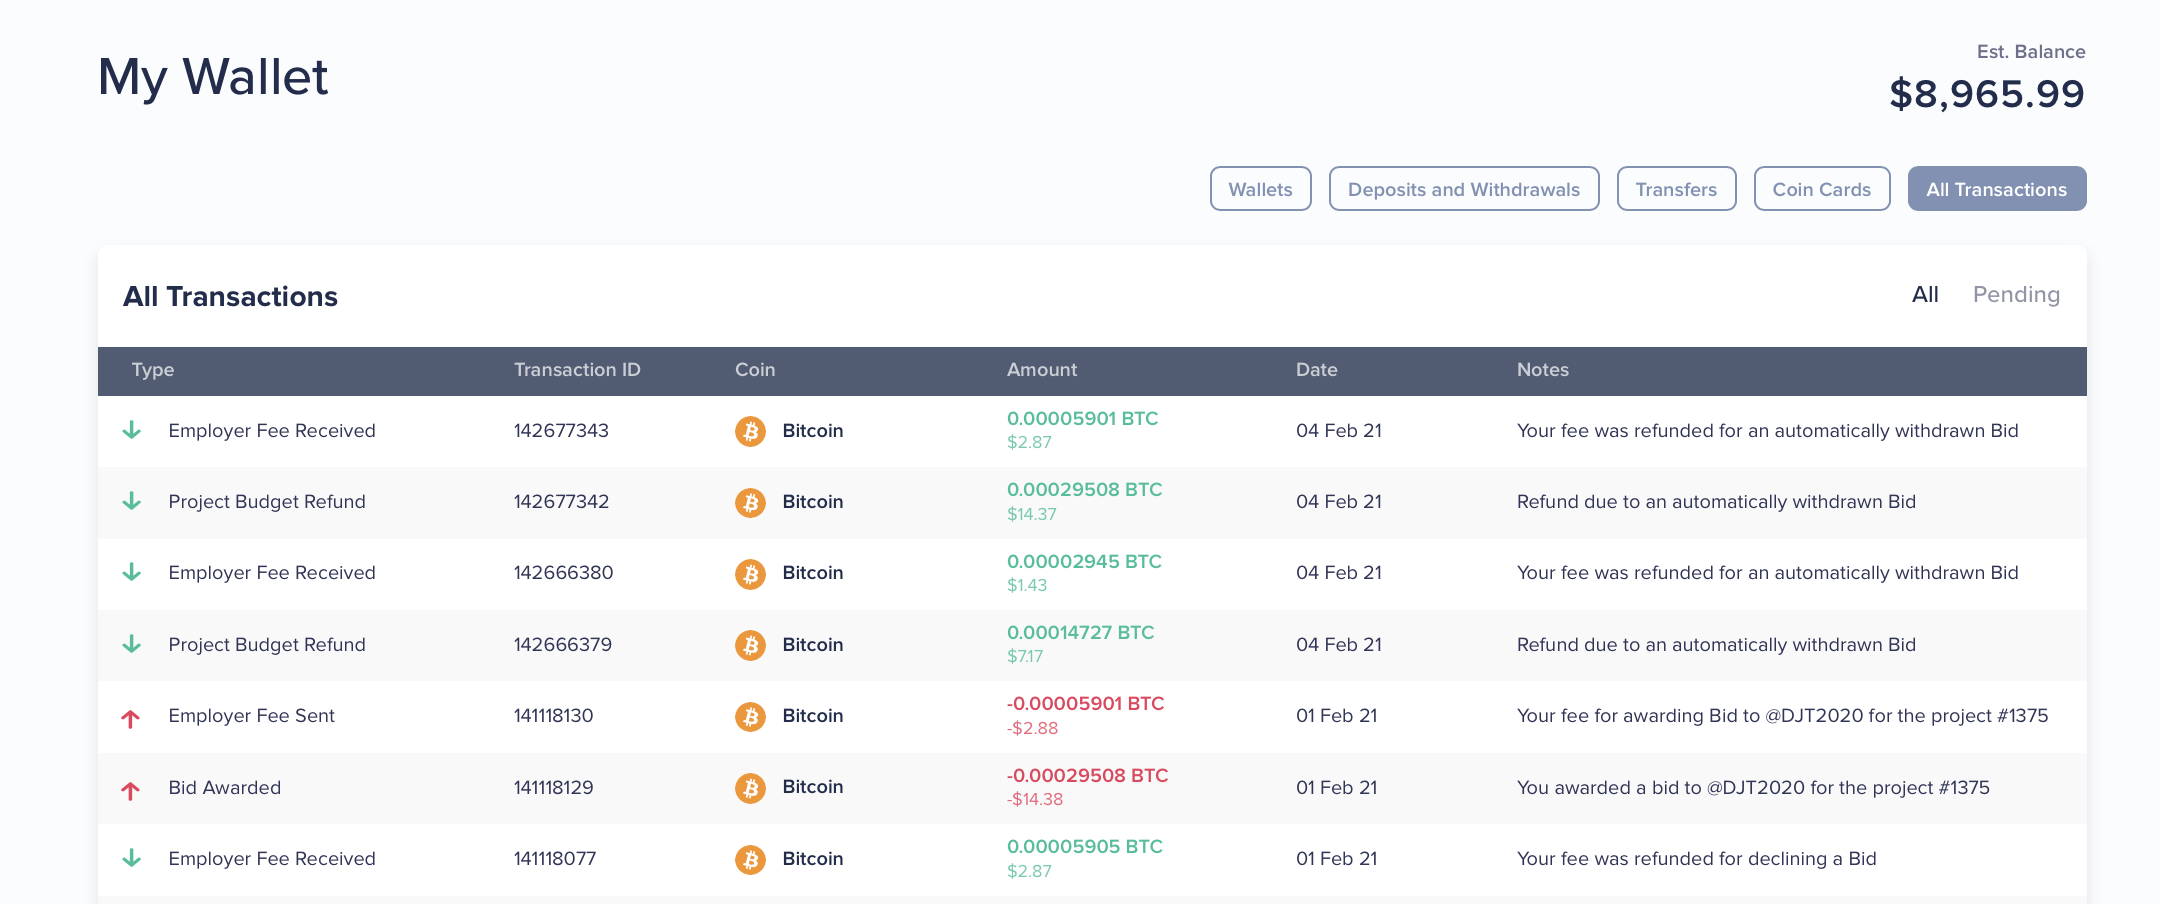Click green received arrow for transaction 142677342
Image resolution: width=2160 pixels, height=904 pixels.
click(131, 502)
